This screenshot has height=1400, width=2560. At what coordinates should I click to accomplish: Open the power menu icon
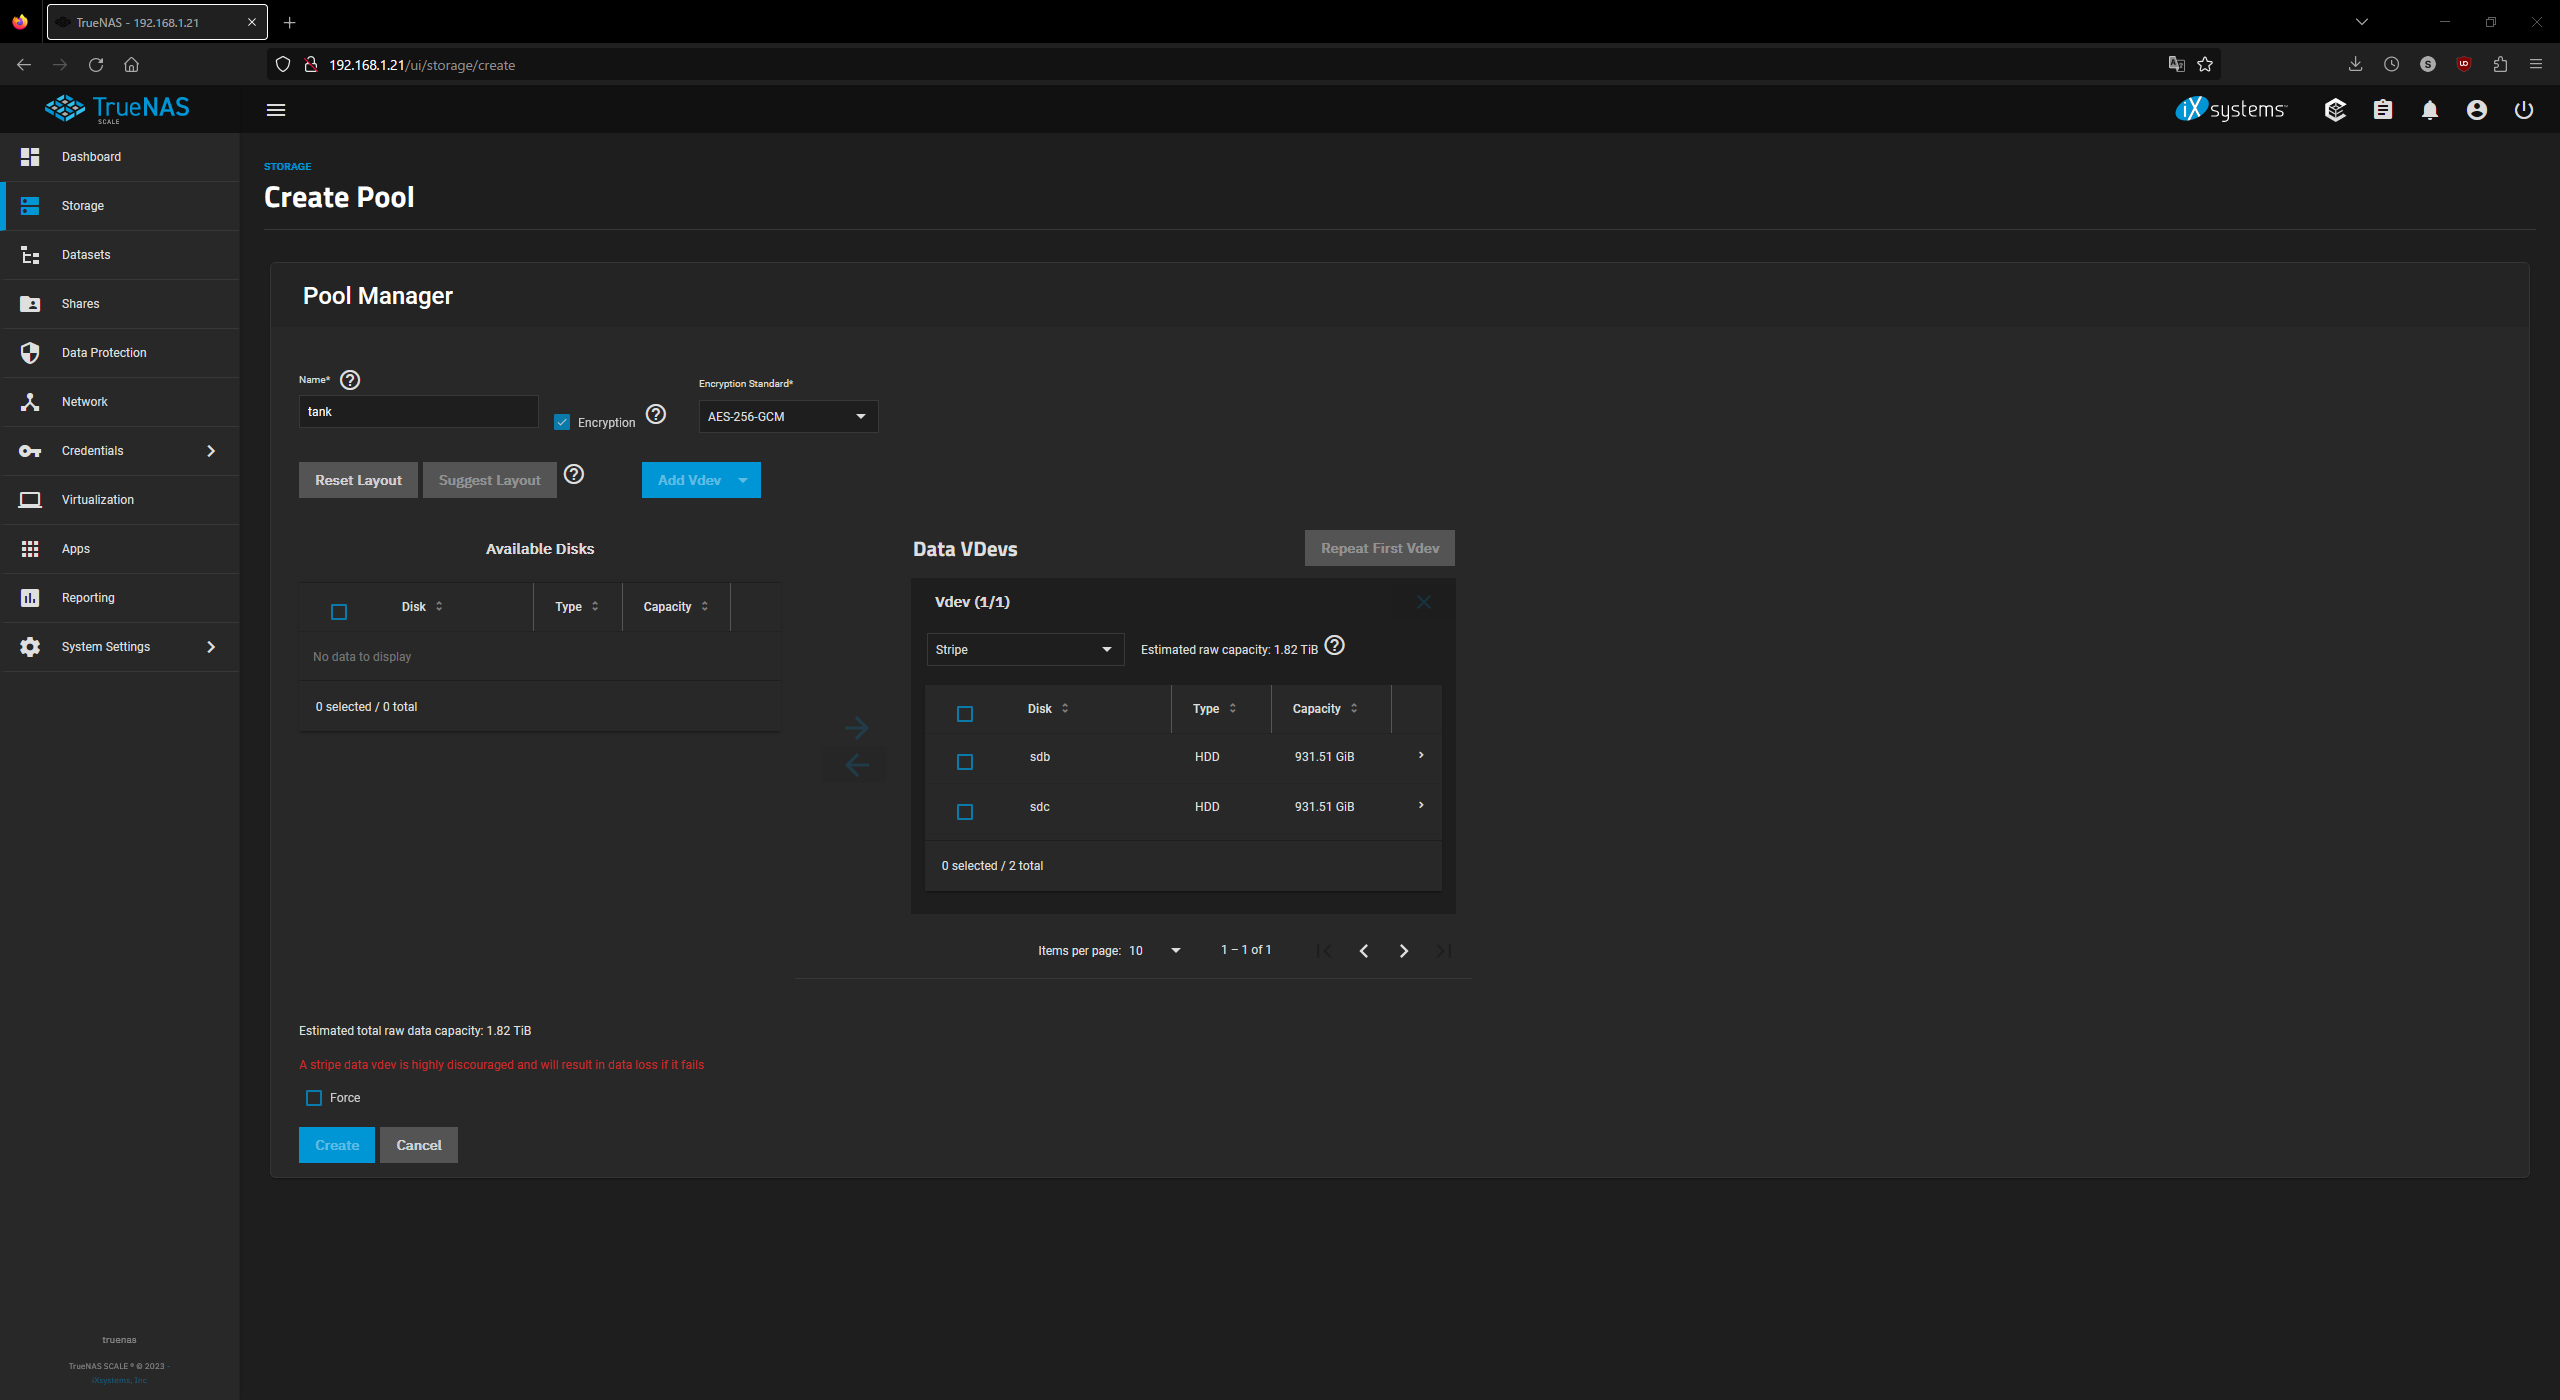[x=2524, y=110]
